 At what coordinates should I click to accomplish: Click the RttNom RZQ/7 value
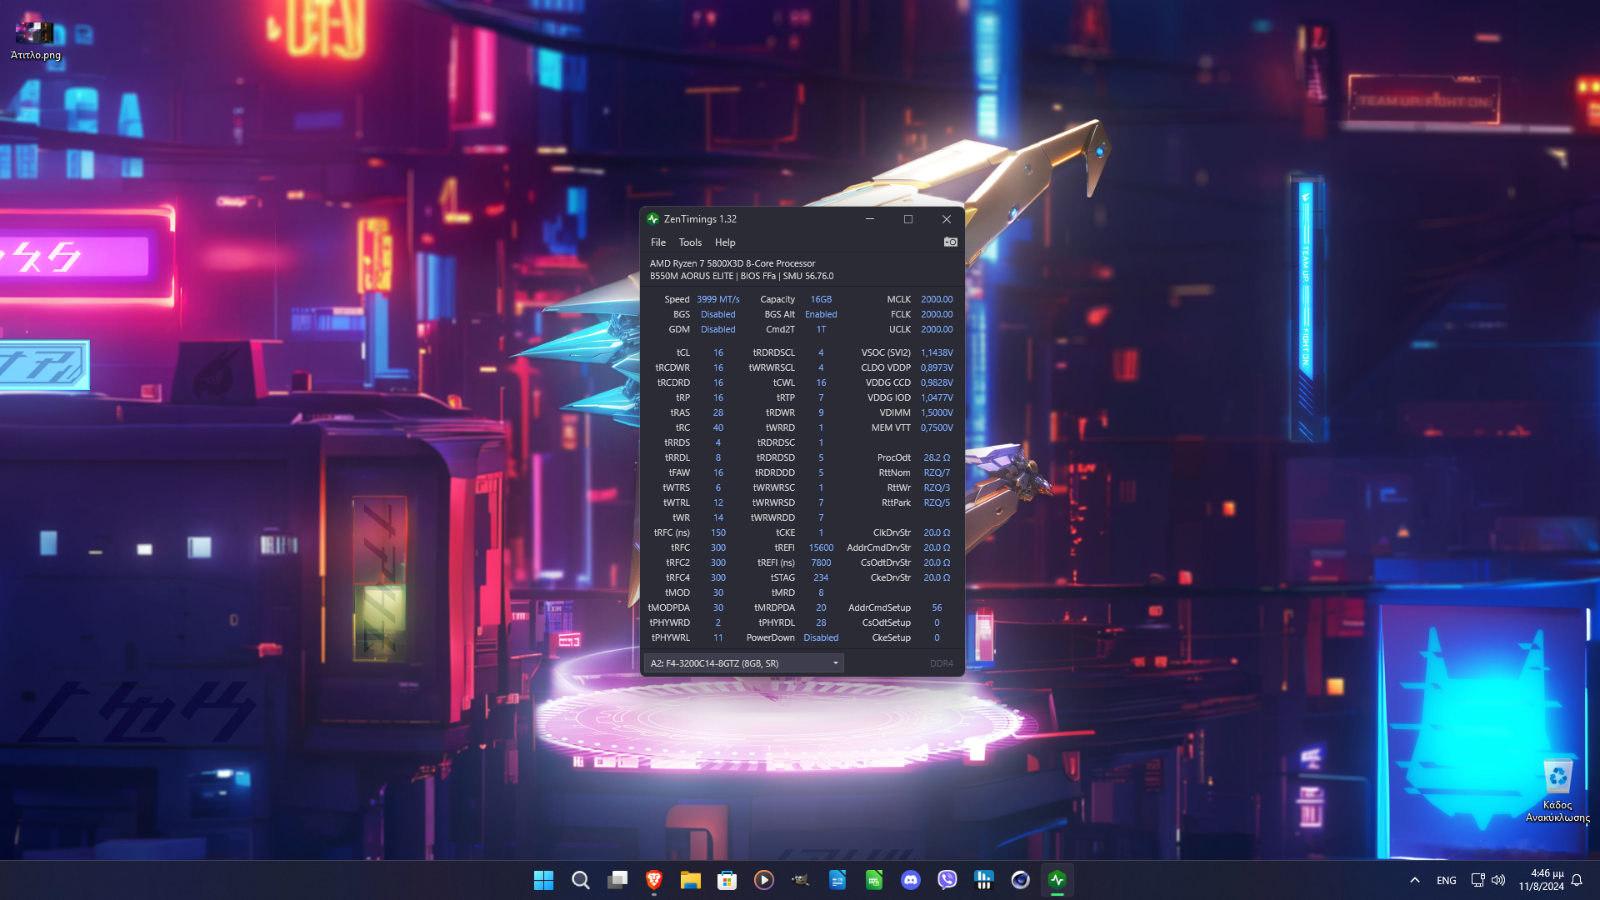(x=937, y=472)
